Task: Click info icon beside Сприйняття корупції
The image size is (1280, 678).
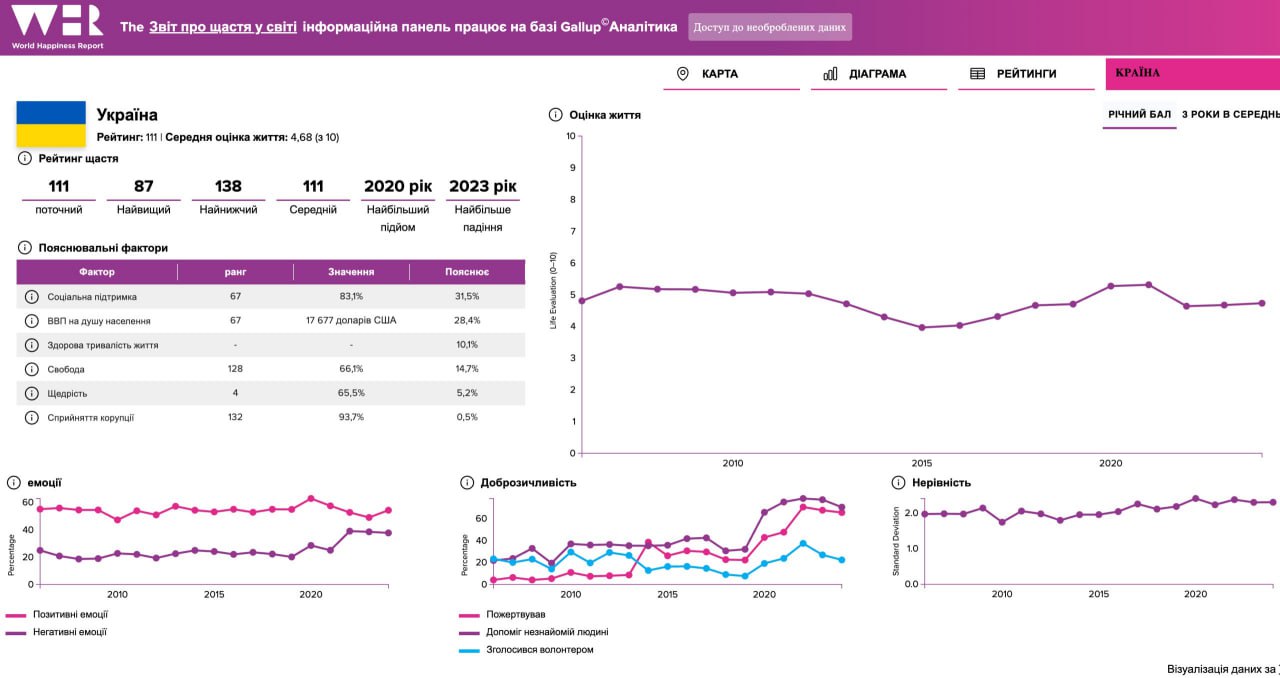Action: coord(31,417)
